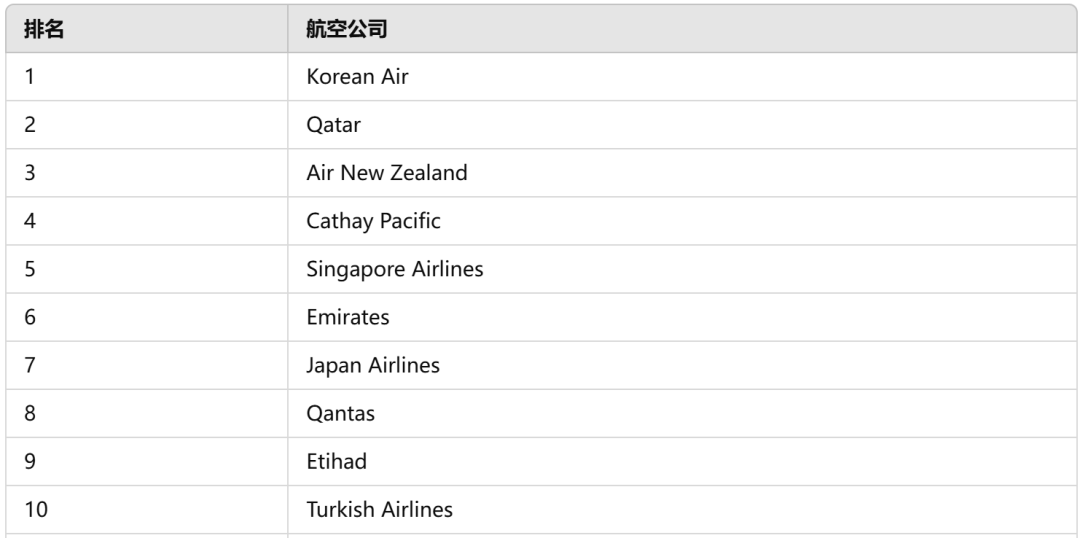Select the Korean Air cell
Viewport: 1080px width, 538px height.
click(682, 76)
